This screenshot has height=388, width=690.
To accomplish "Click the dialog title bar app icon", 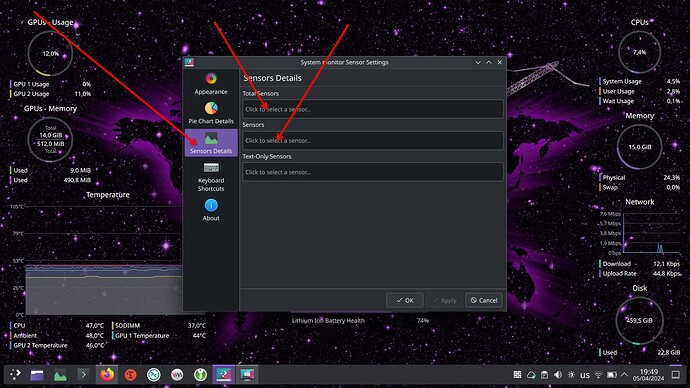I will [x=190, y=62].
